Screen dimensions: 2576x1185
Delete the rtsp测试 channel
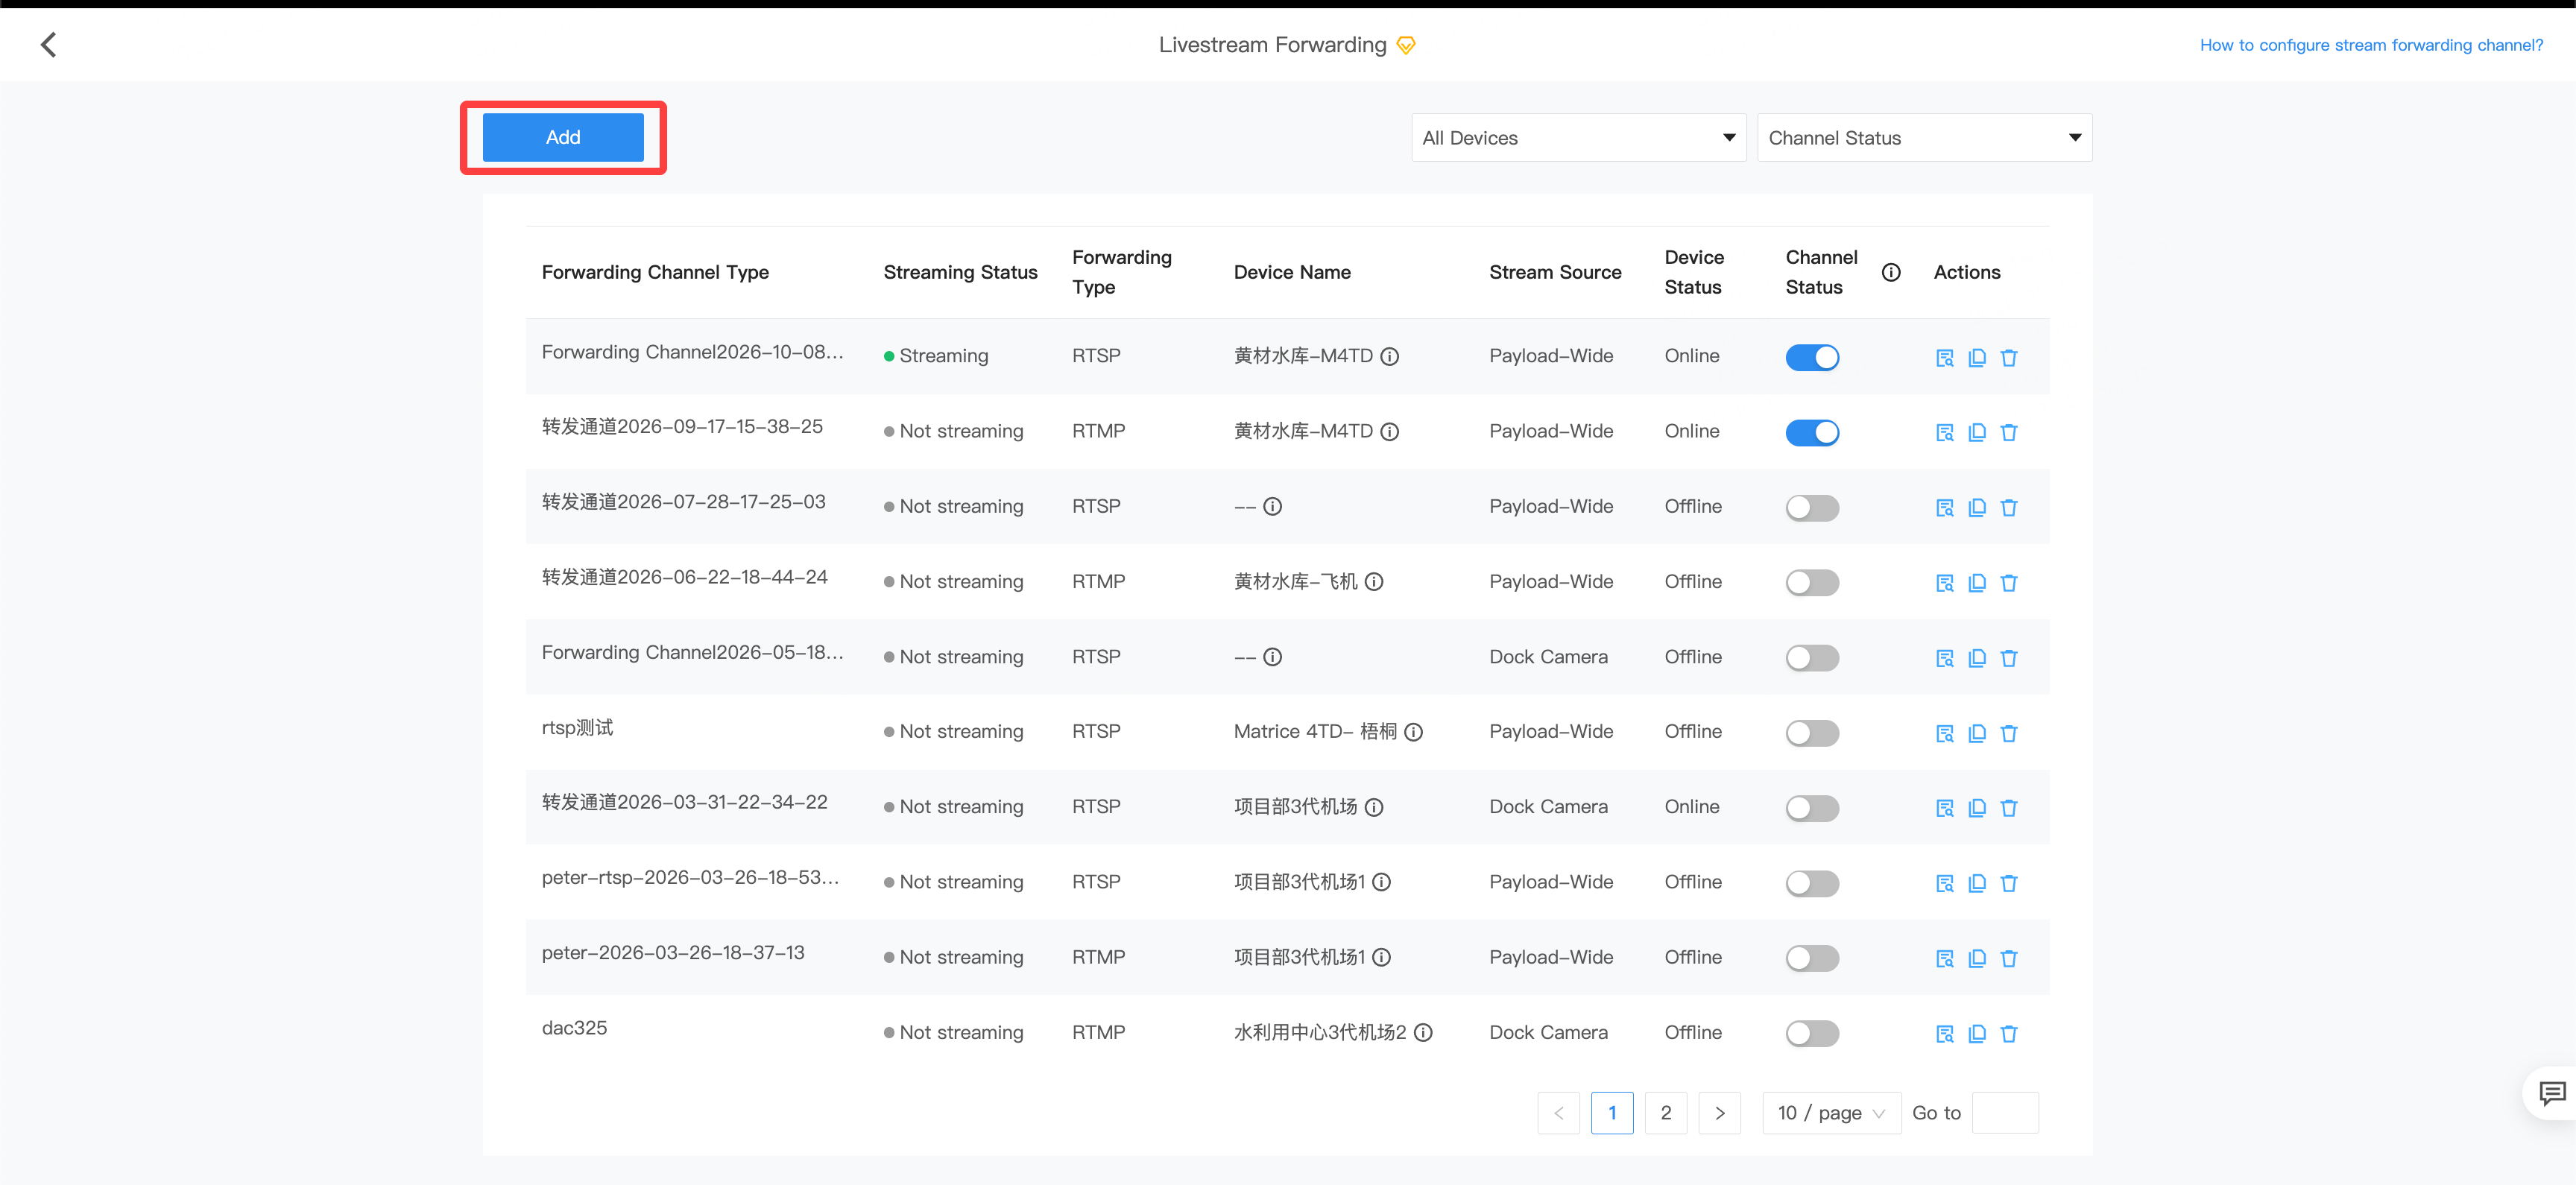[x=2009, y=733]
